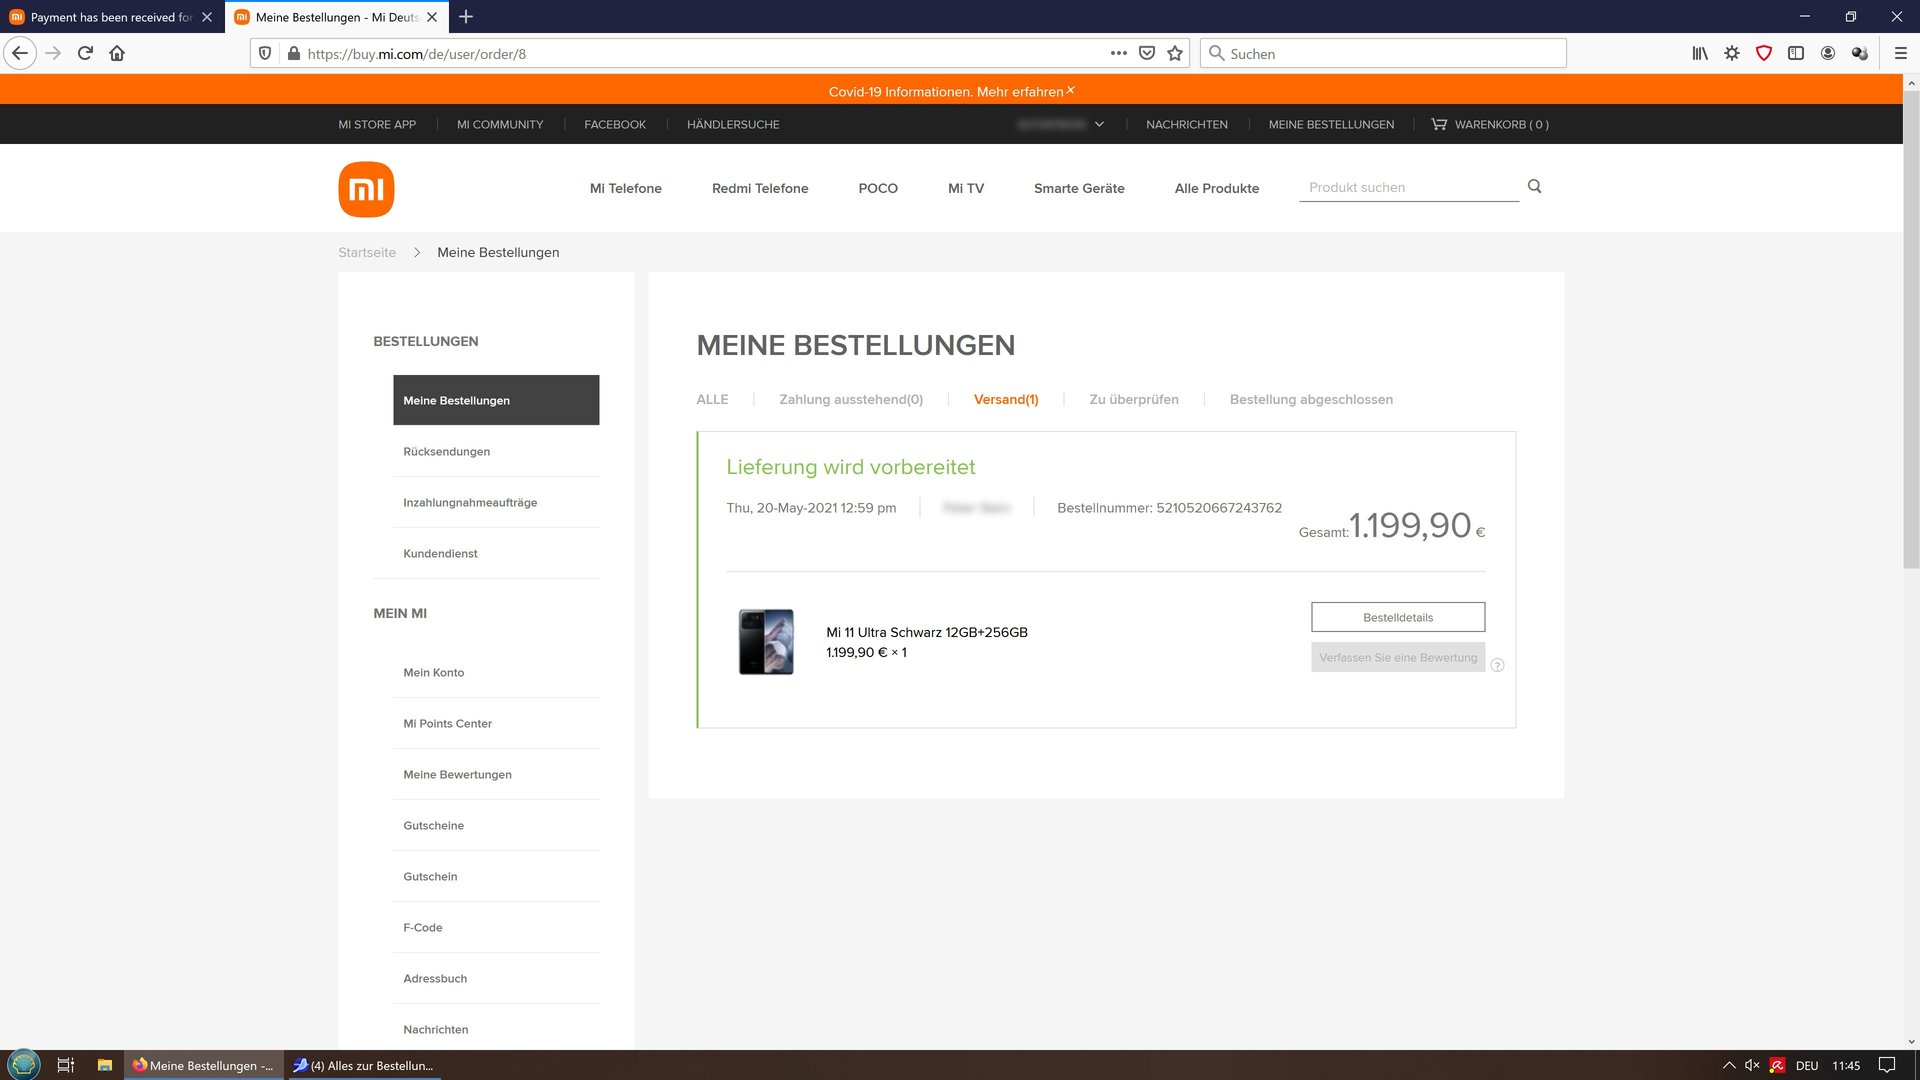This screenshot has width=1920, height=1080.
Task: Dismiss the Covid-19 information banner
Action: (x=1070, y=90)
